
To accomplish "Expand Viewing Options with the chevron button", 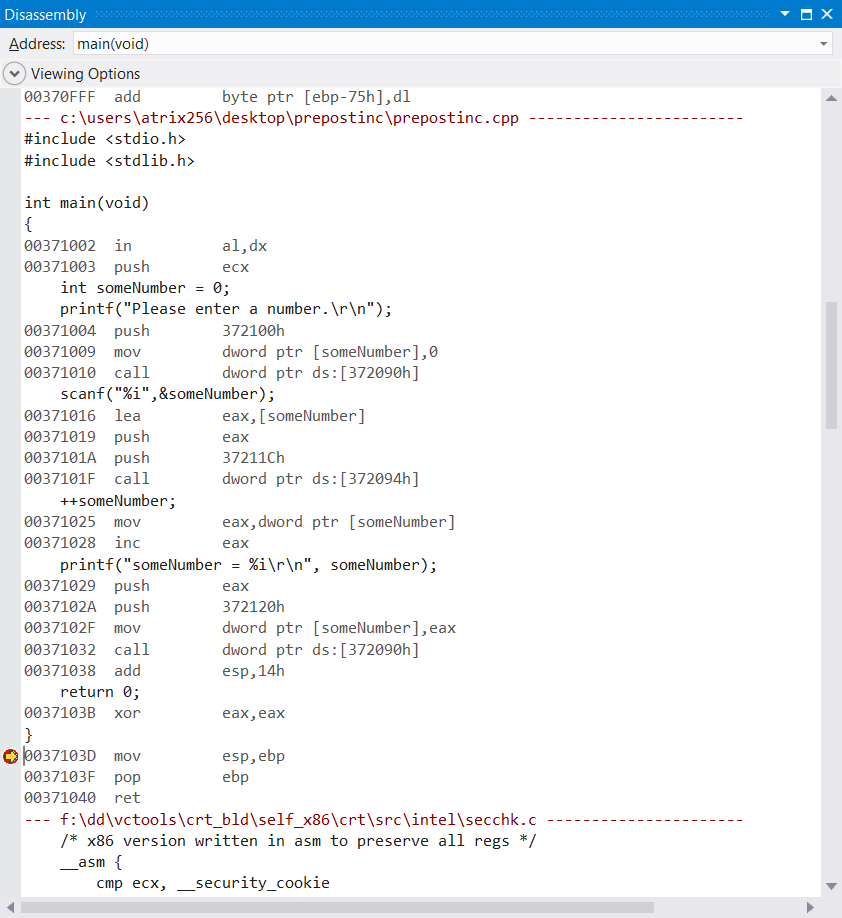I will [x=14, y=74].
